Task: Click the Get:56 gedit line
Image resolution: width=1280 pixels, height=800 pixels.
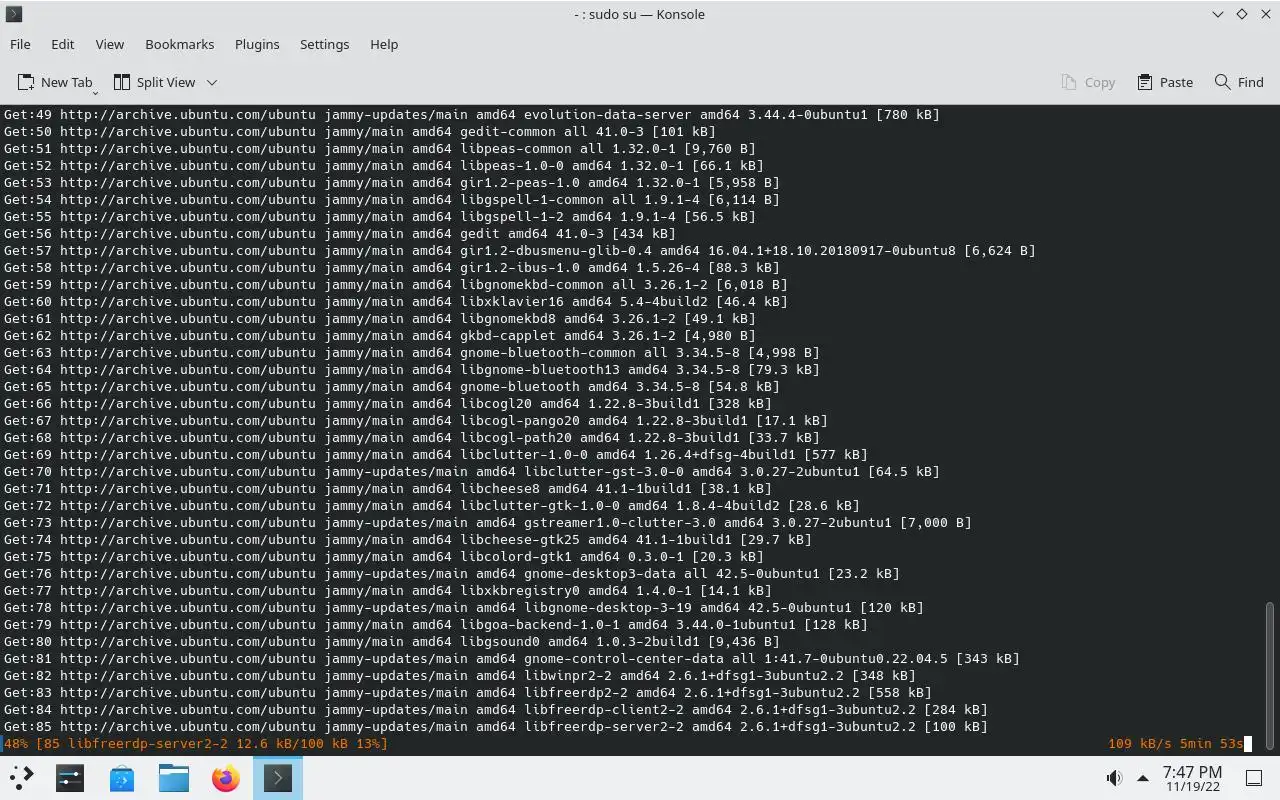Action: [x=339, y=234]
